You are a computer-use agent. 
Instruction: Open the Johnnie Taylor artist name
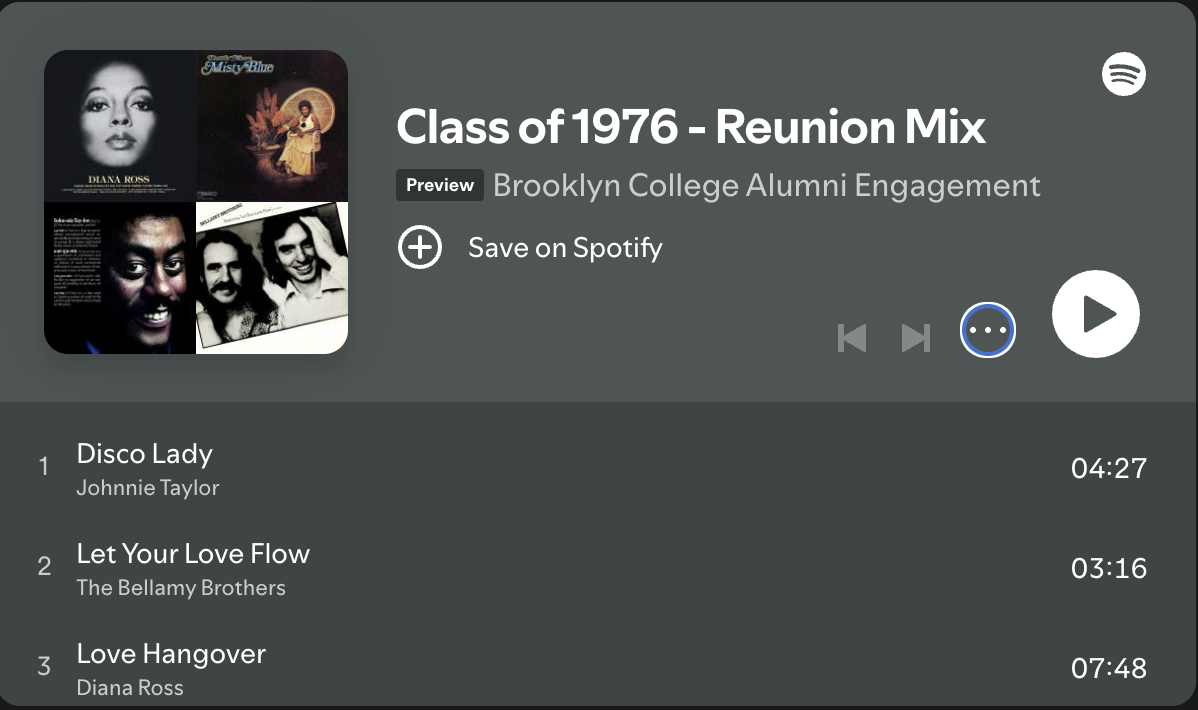tap(148, 488)
